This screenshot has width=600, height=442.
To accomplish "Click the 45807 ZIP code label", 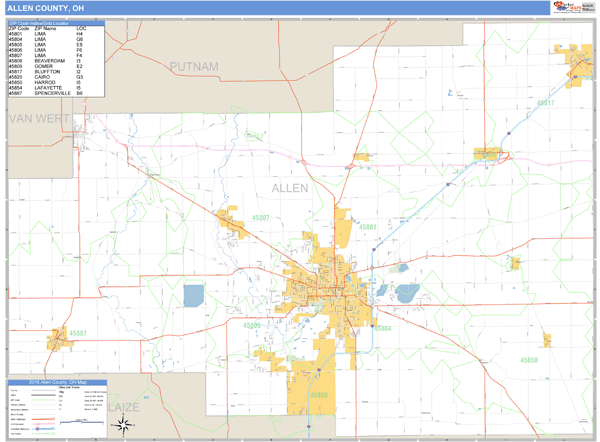I will 262,218.
